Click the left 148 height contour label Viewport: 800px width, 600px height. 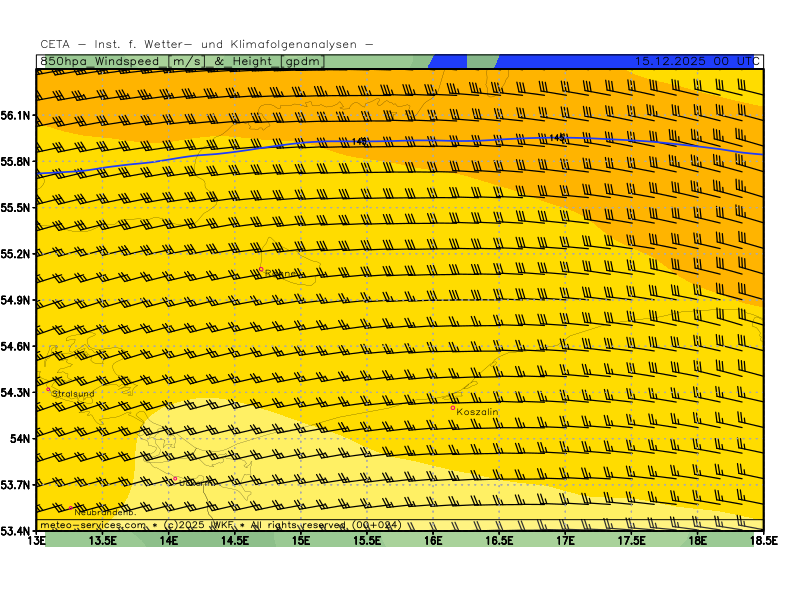359,142
